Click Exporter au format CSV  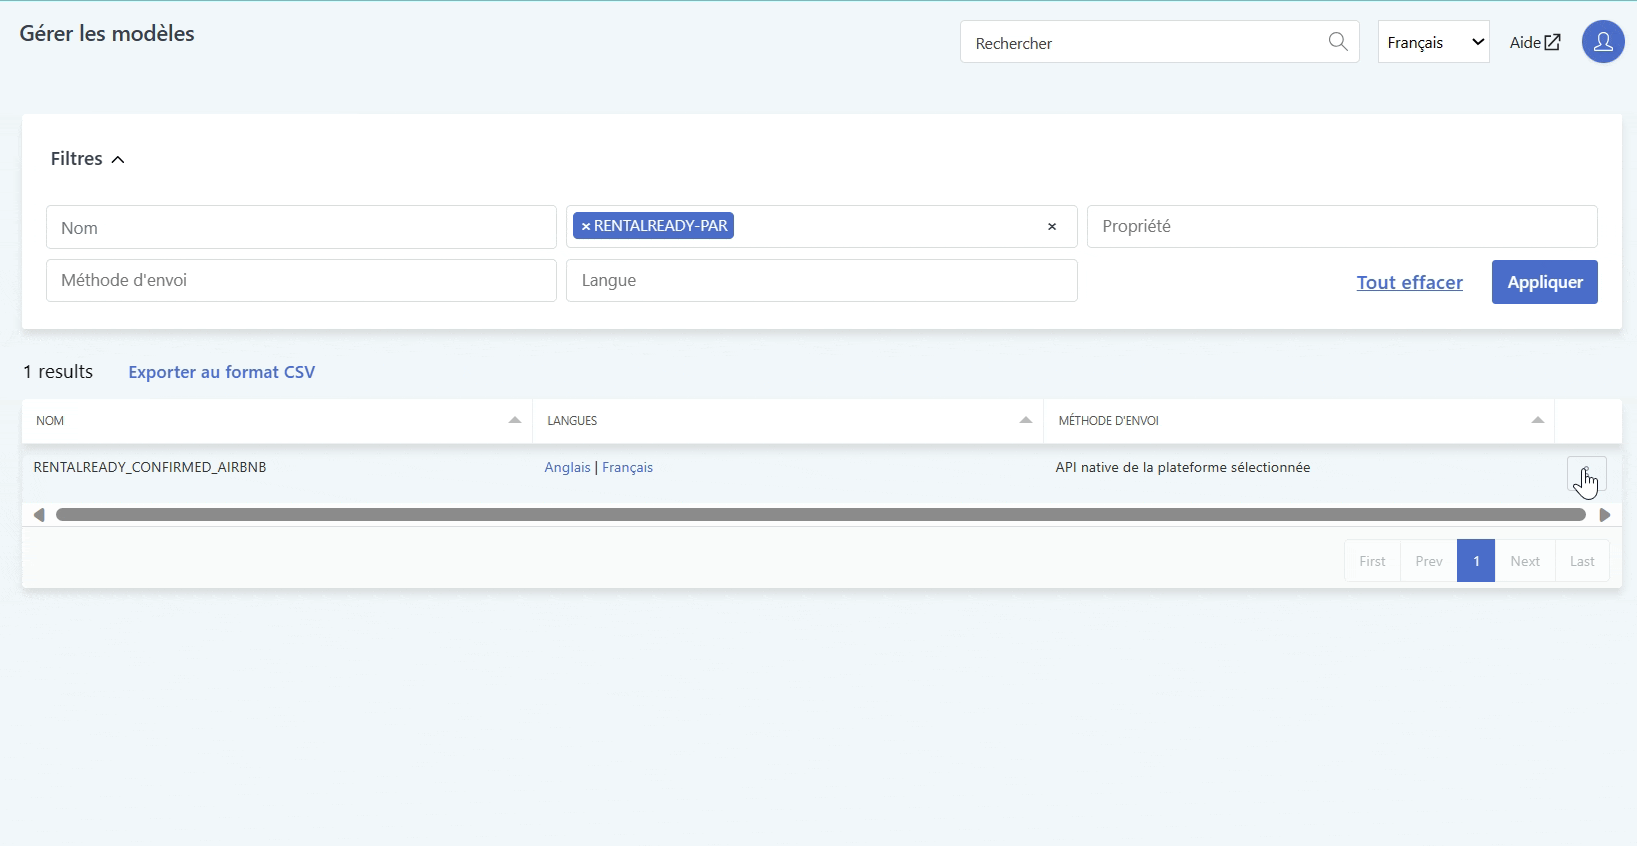222,372
